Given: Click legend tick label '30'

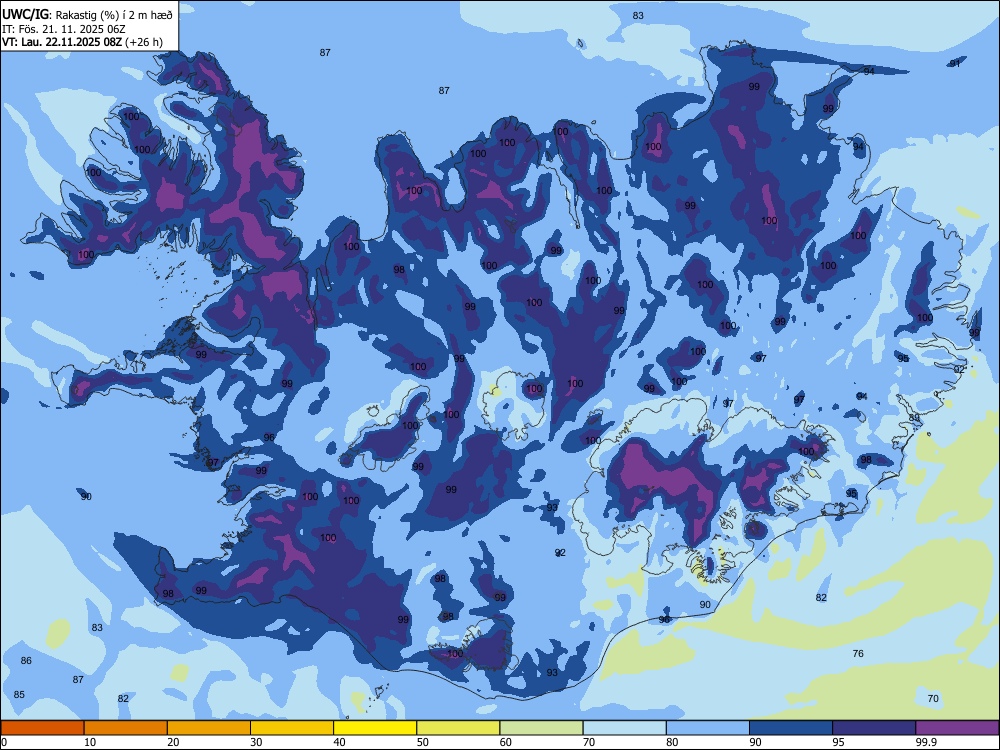Looking at the screenshot, I should [256, 742].
